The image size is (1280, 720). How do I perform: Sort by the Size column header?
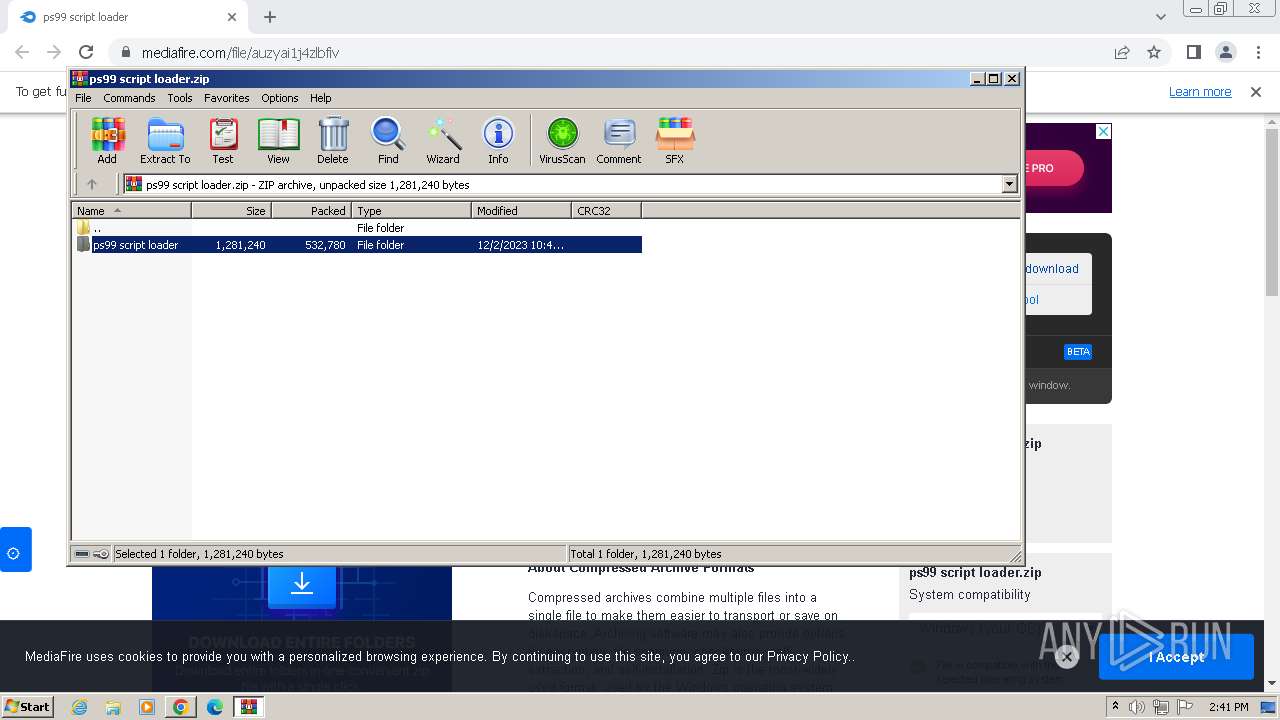point(231,210)
